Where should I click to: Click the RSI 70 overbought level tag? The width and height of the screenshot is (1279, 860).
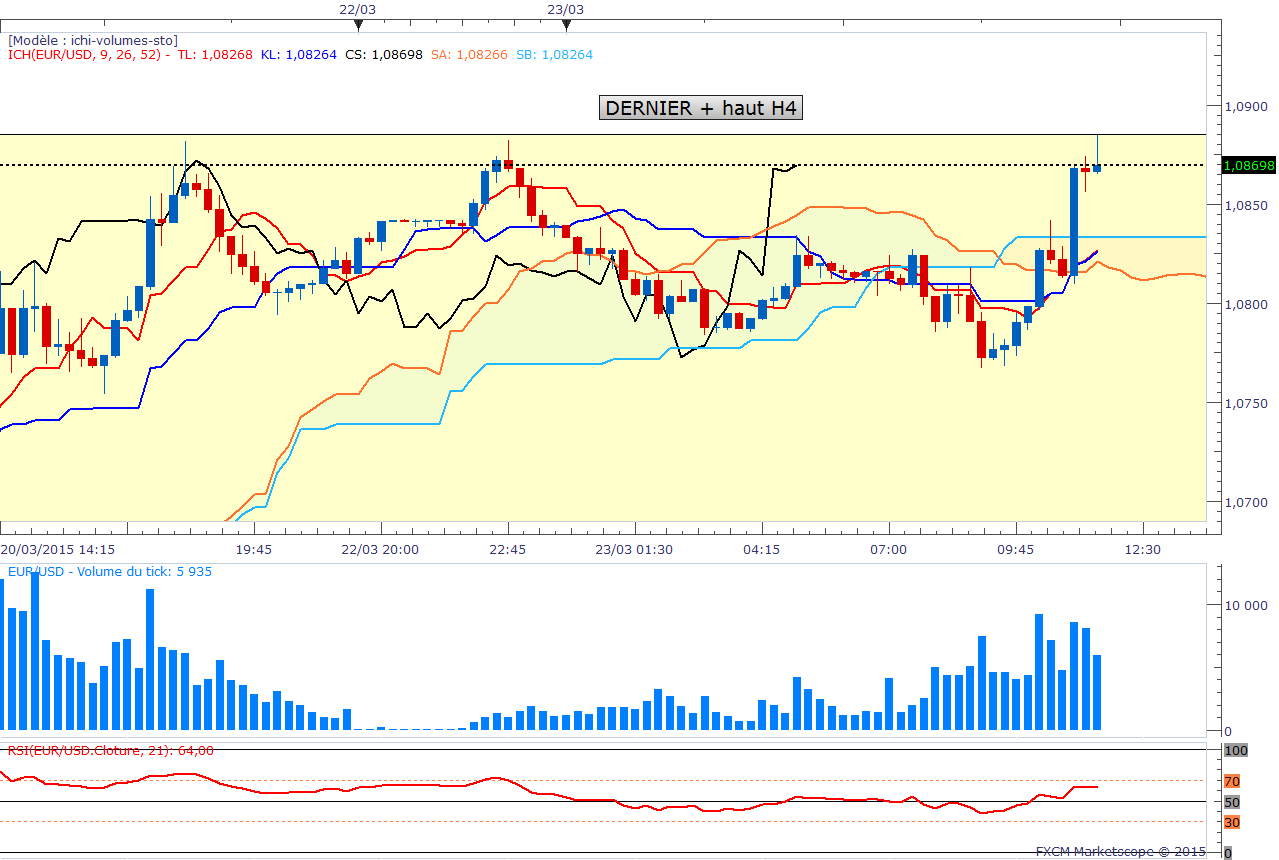(1232, 781)
